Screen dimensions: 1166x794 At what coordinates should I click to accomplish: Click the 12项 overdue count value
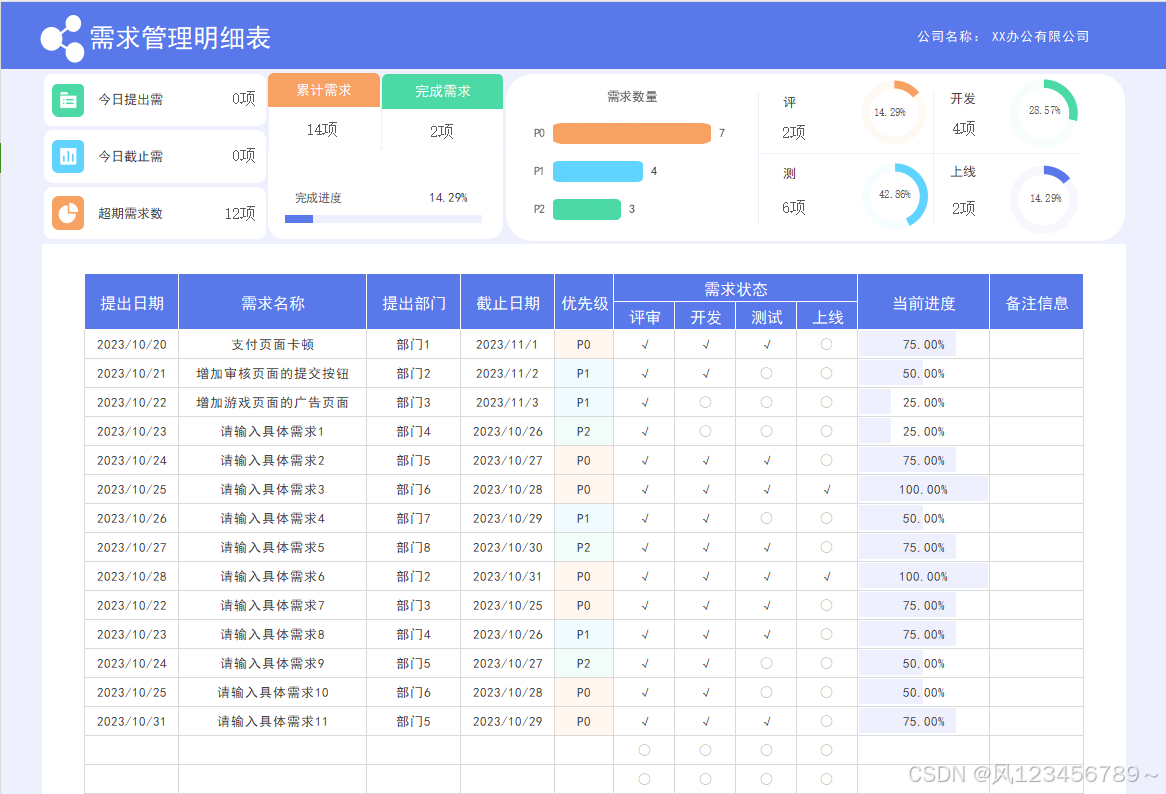point(240,213)
